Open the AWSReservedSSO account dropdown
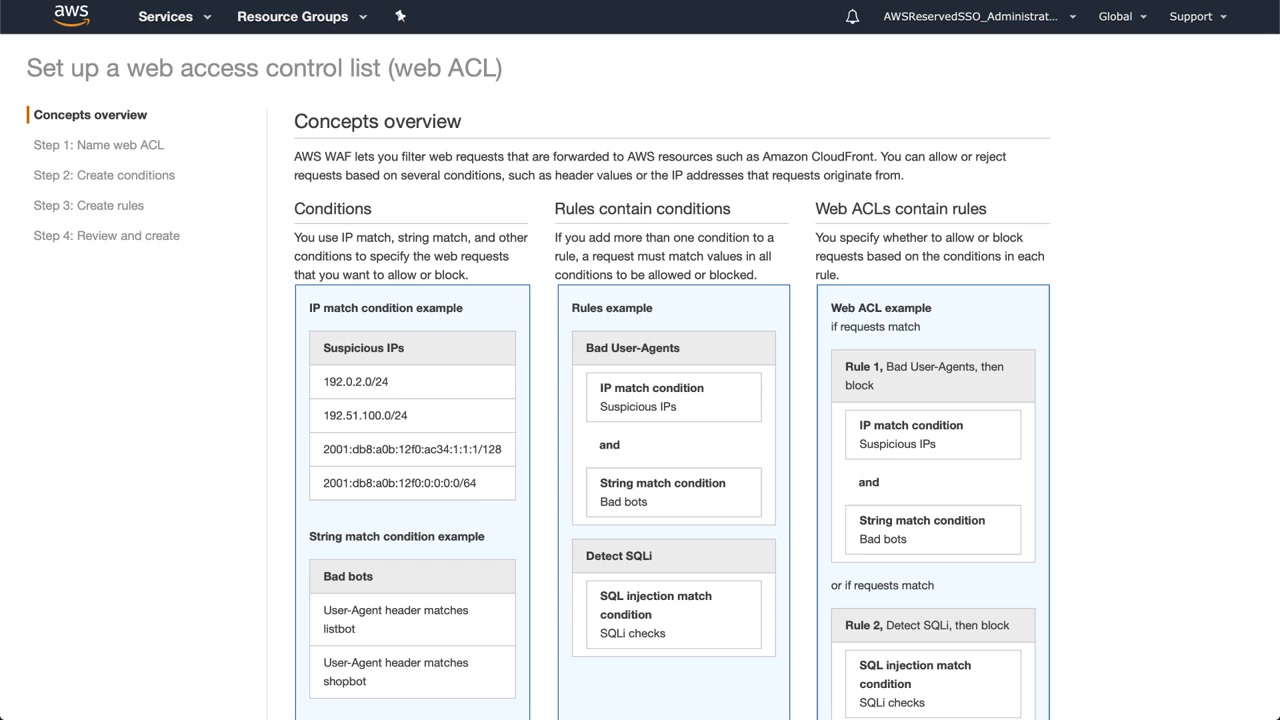 tap(979, 17)
